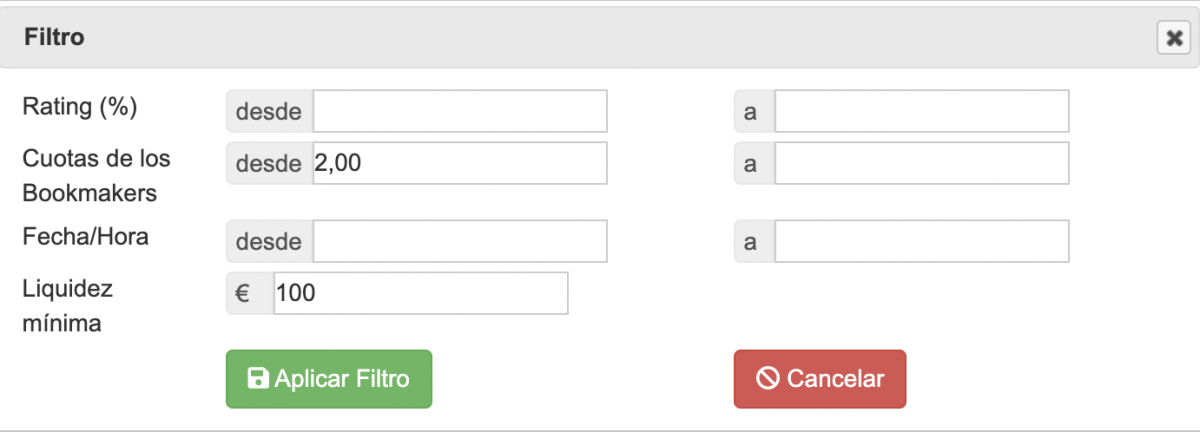Focus the Rating 'a' upper-limit field
The width and height of the screenshot is (1200, 432).
(x=921, y=111)
